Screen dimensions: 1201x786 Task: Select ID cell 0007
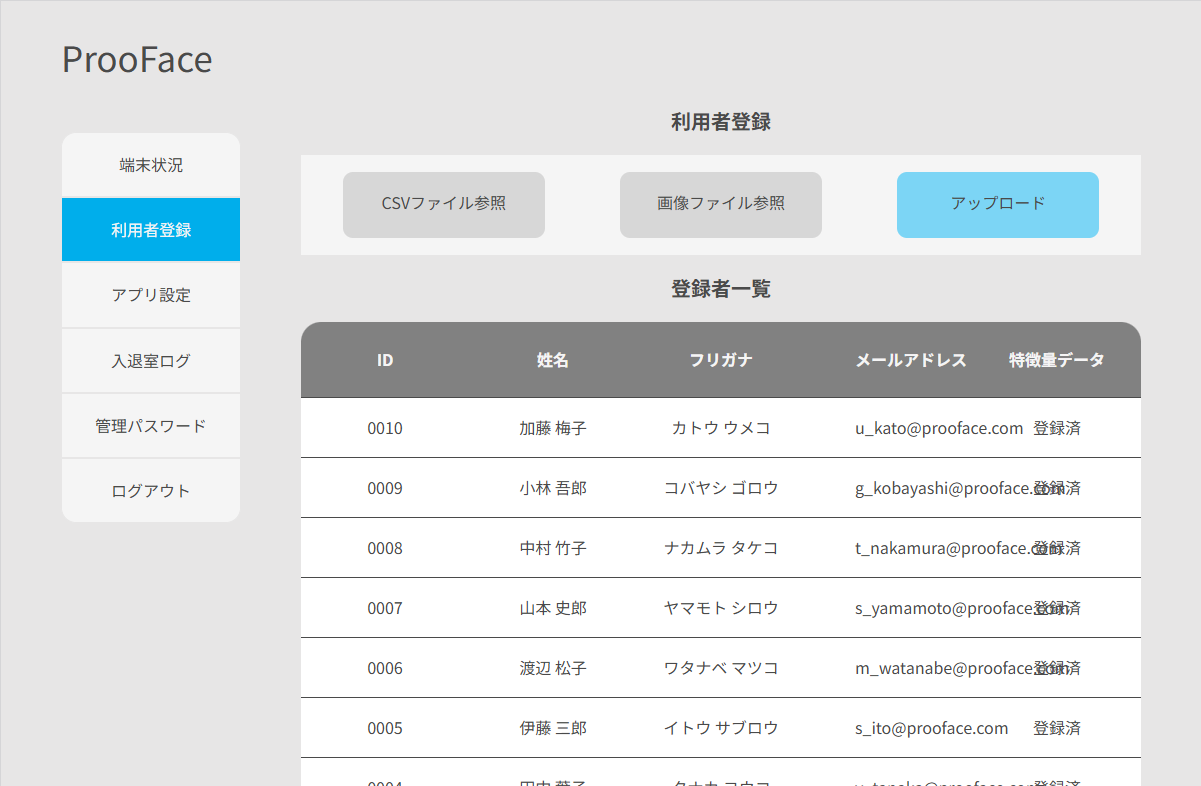[385, 608]
